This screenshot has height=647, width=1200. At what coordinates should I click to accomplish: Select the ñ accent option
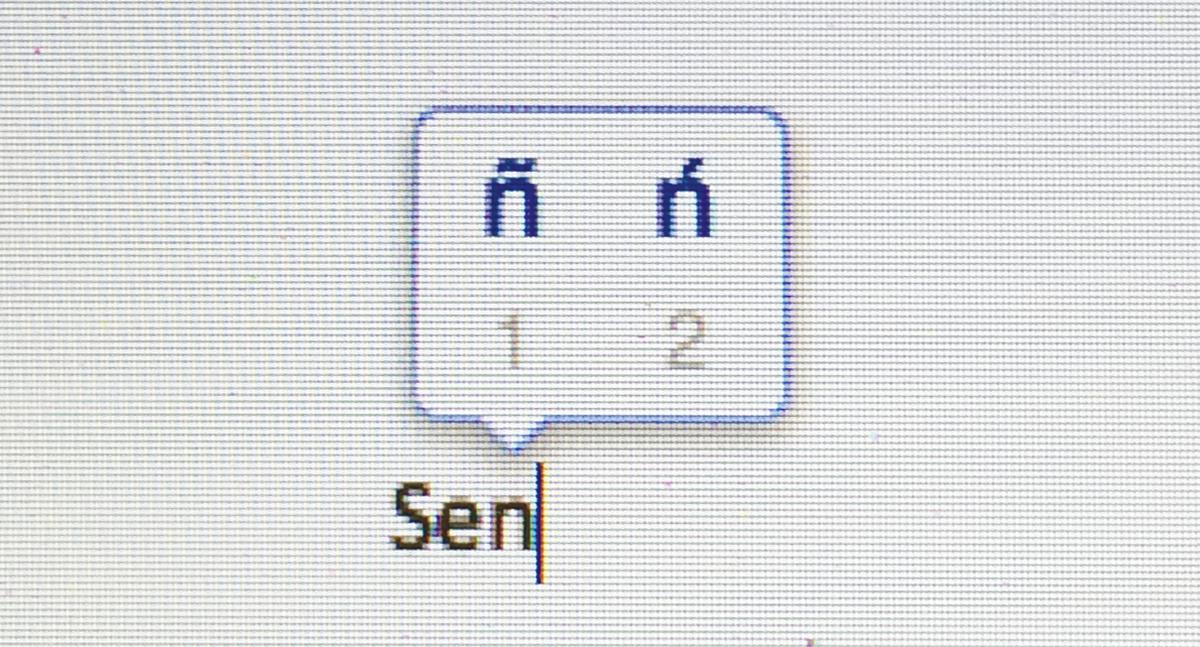pos(512,202)
